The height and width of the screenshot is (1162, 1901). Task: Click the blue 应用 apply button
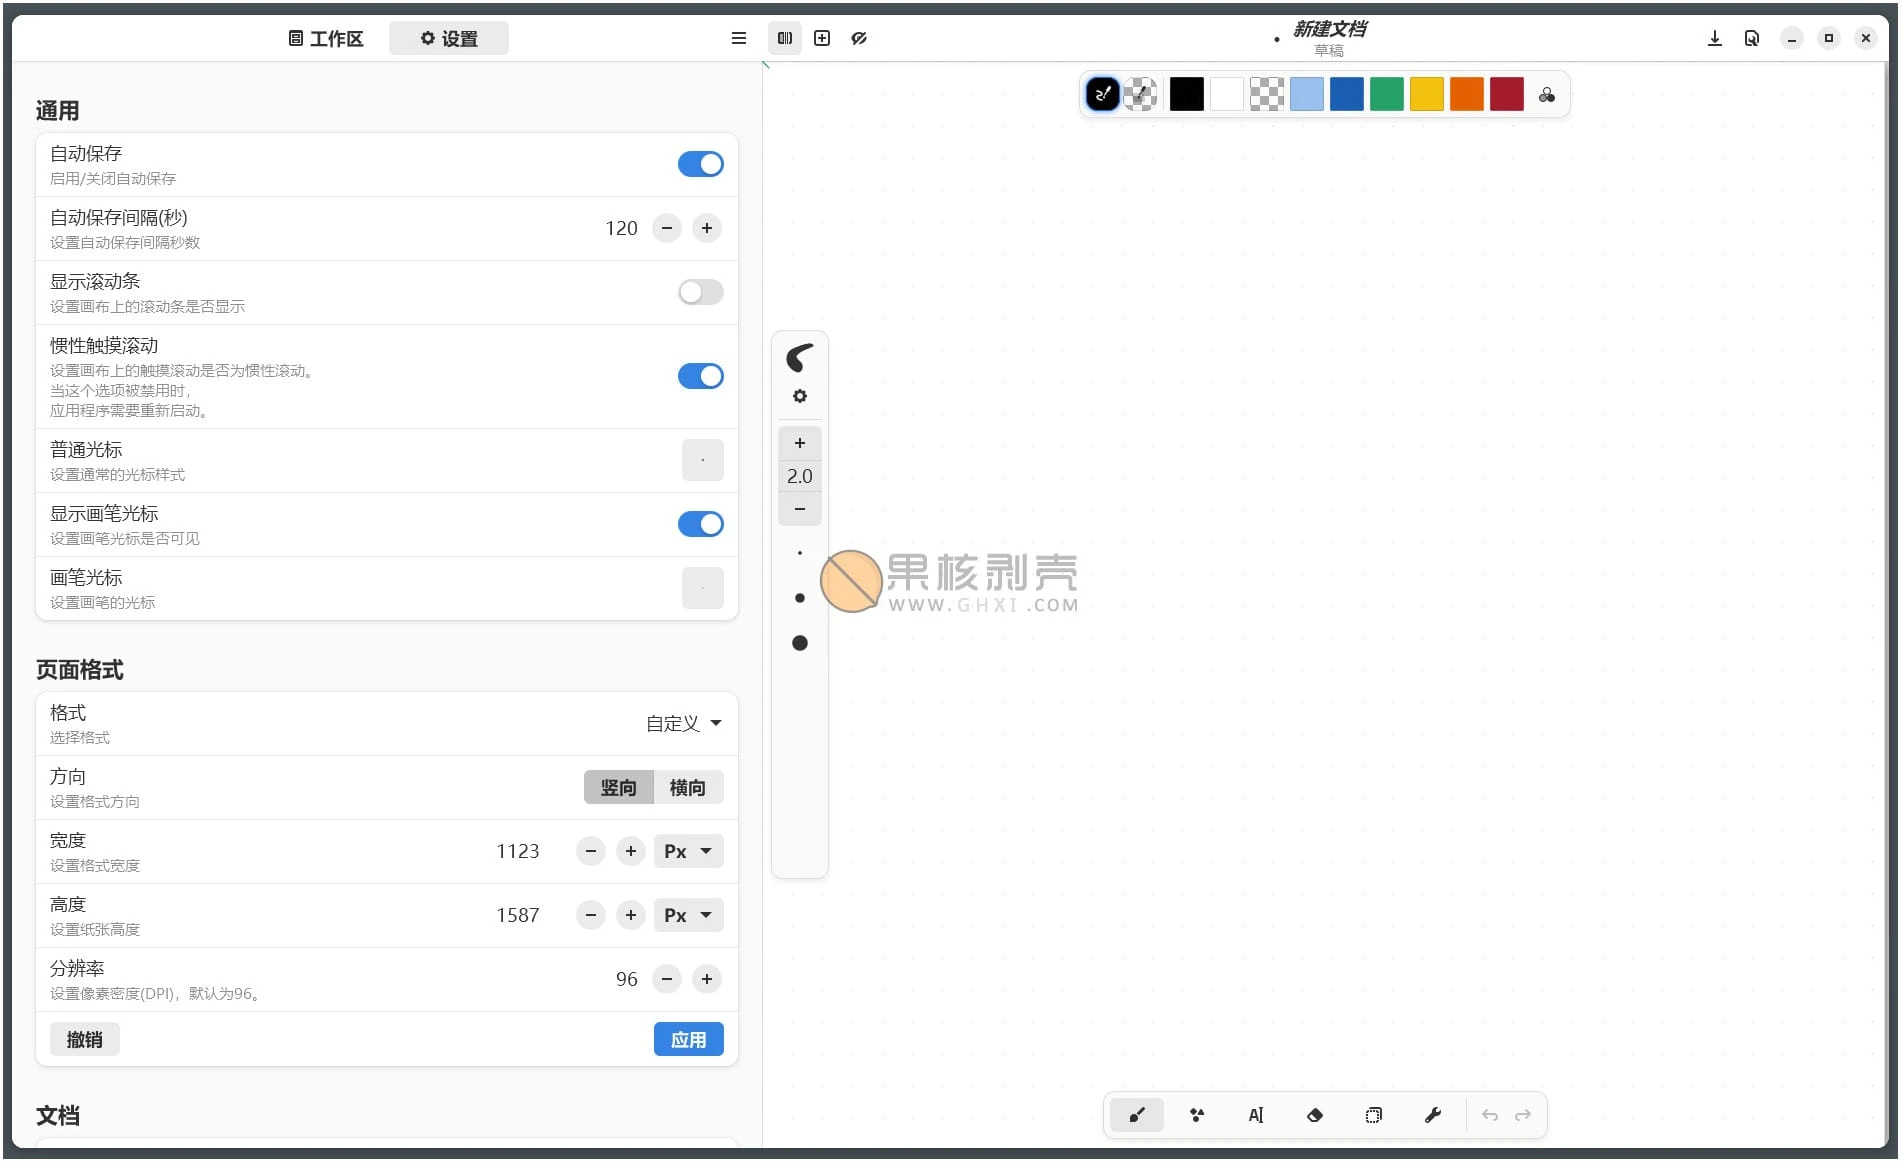click(x=688, y=1039)
